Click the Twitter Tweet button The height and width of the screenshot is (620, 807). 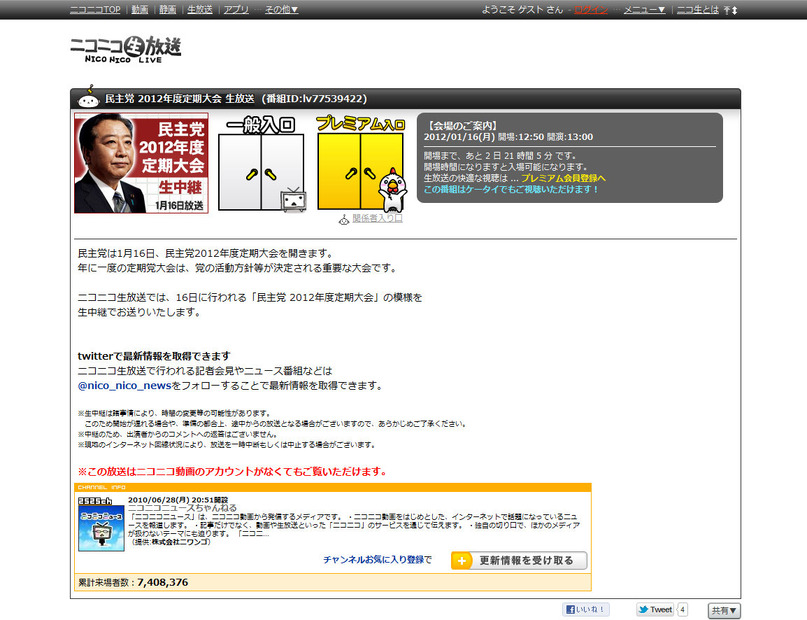655,610
